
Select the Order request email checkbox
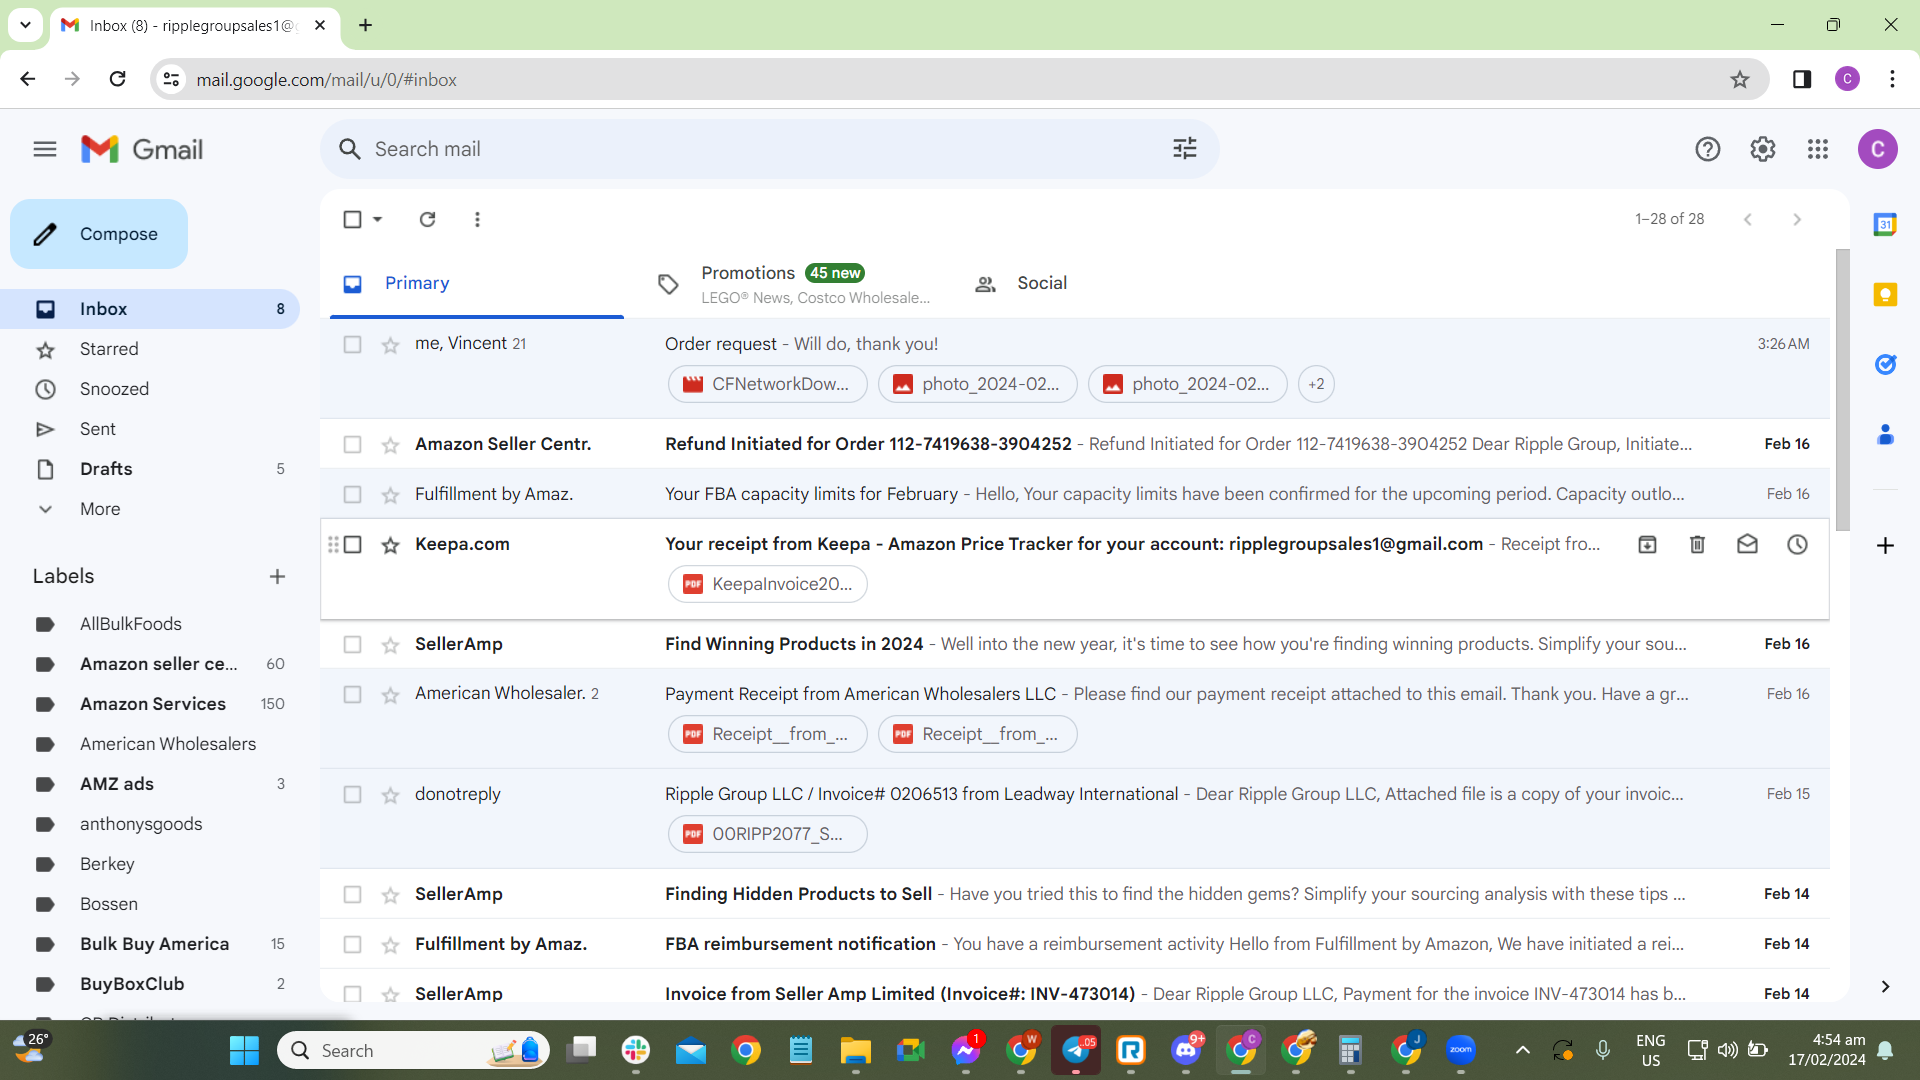coord(352,344)
